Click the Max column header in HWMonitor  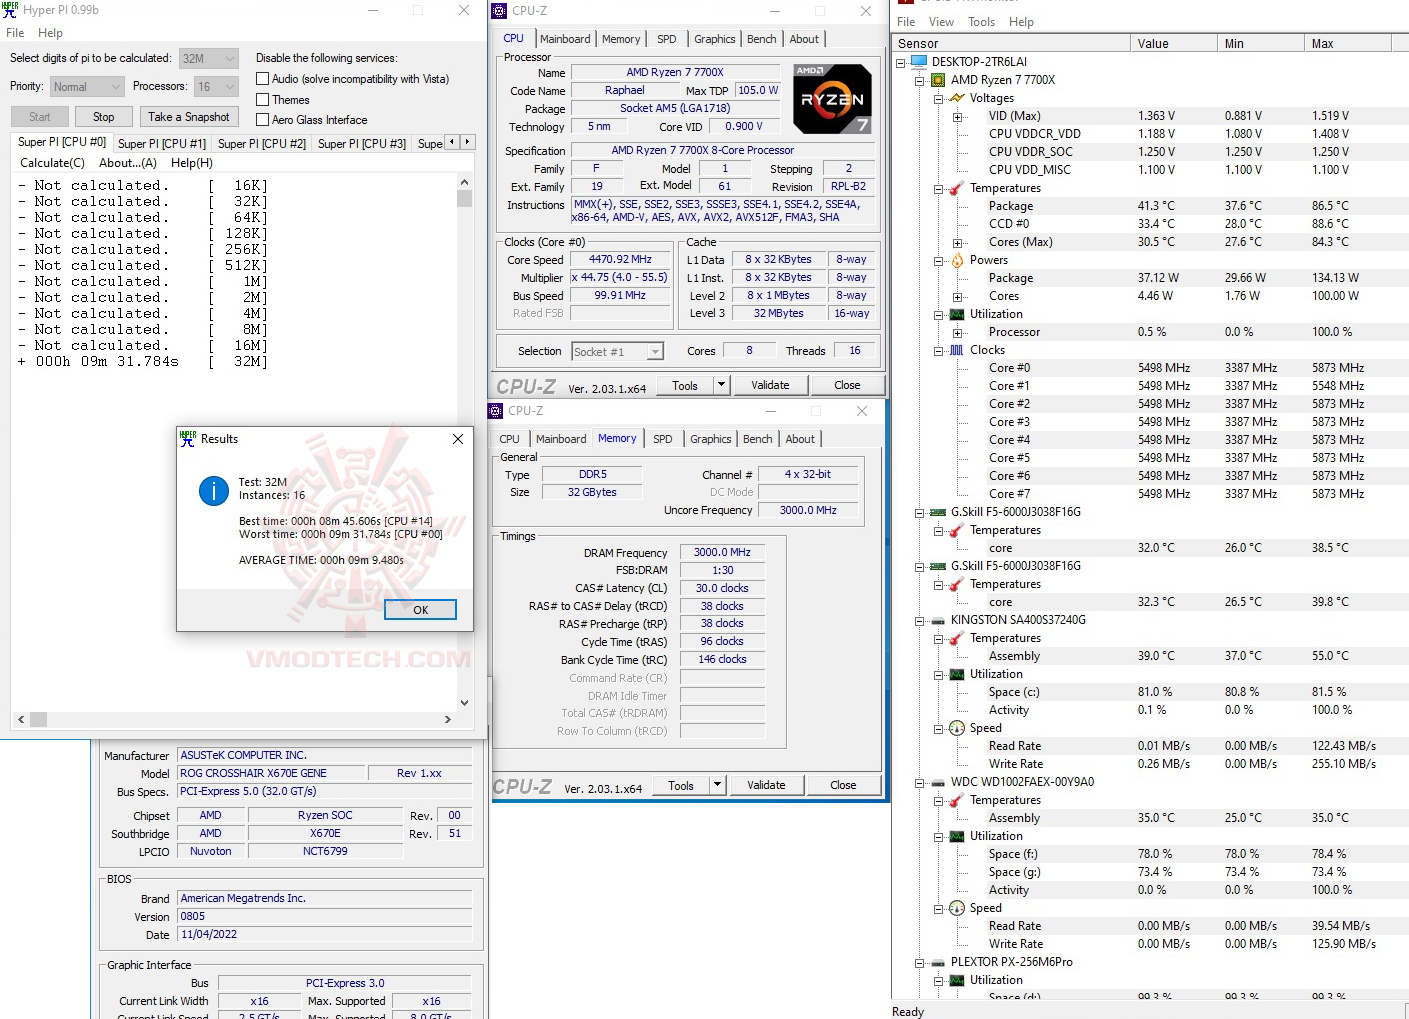coord(1348,44)
